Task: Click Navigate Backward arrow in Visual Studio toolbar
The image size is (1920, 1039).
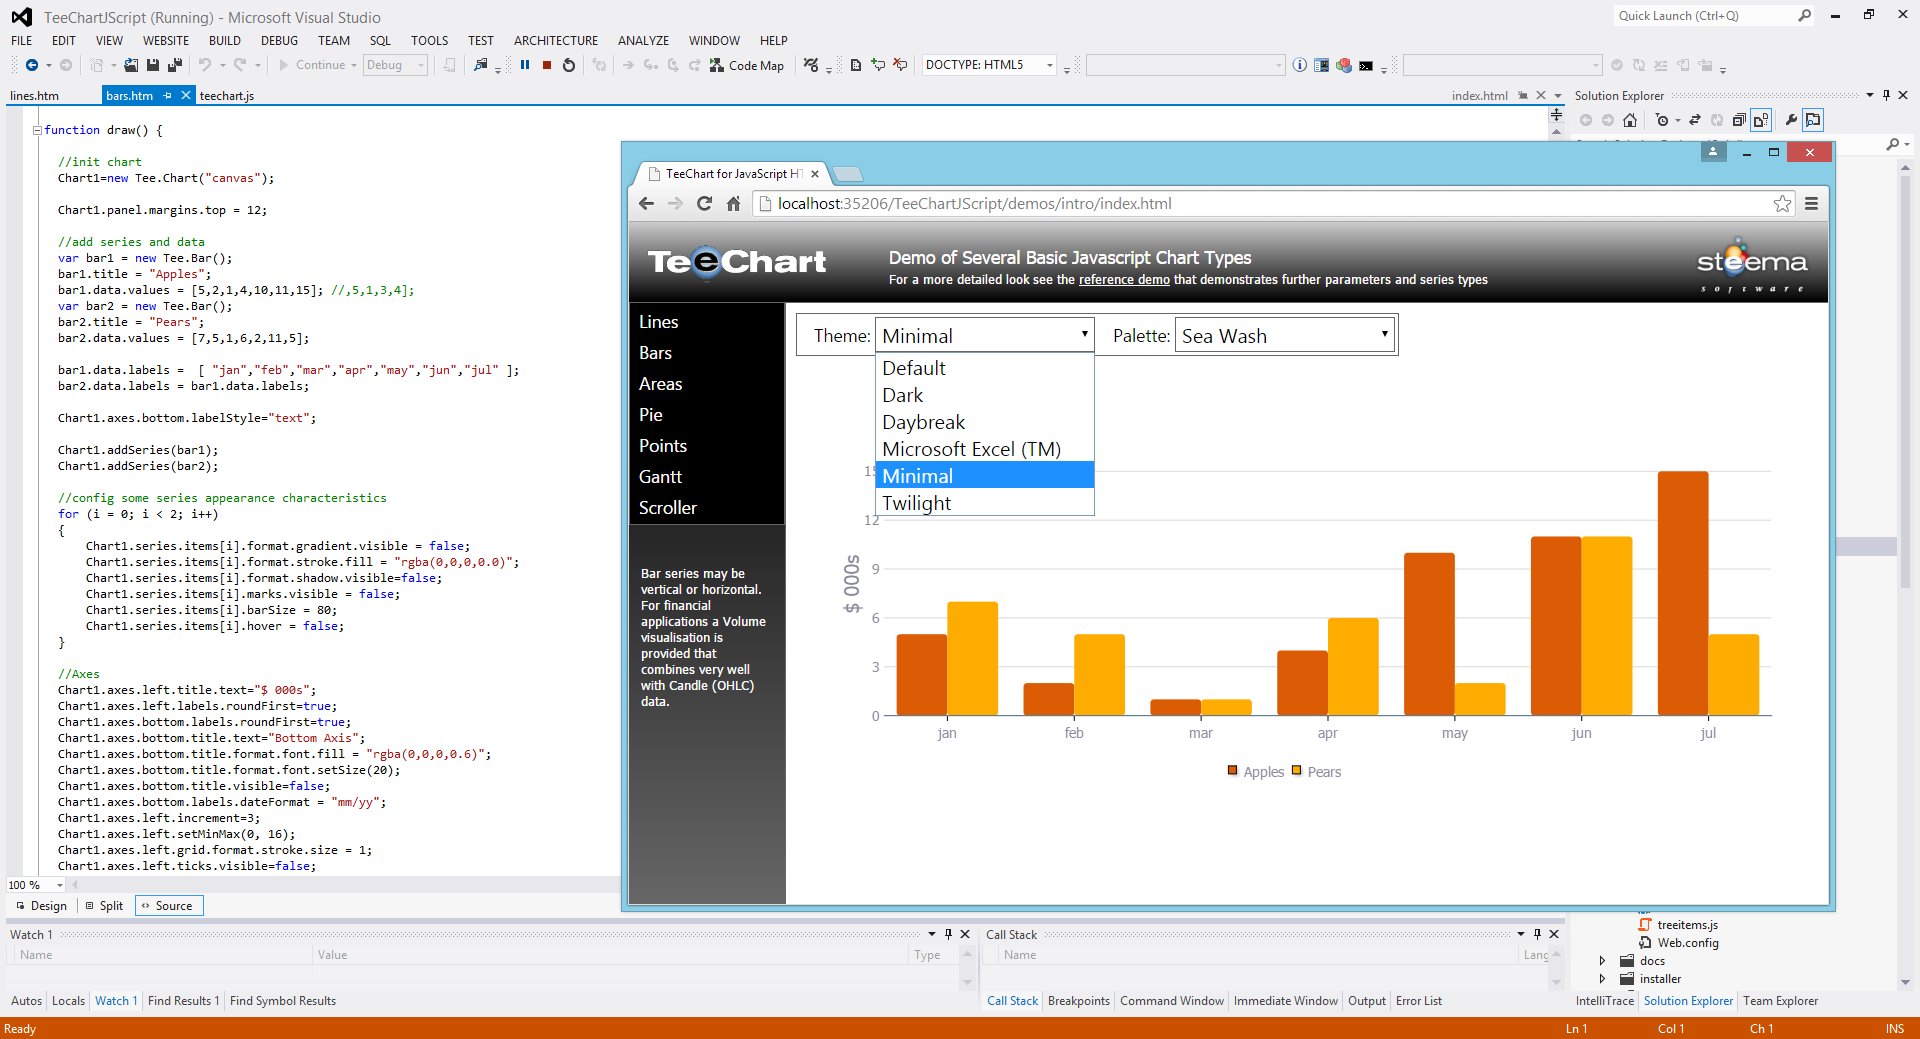Action: 32,65
